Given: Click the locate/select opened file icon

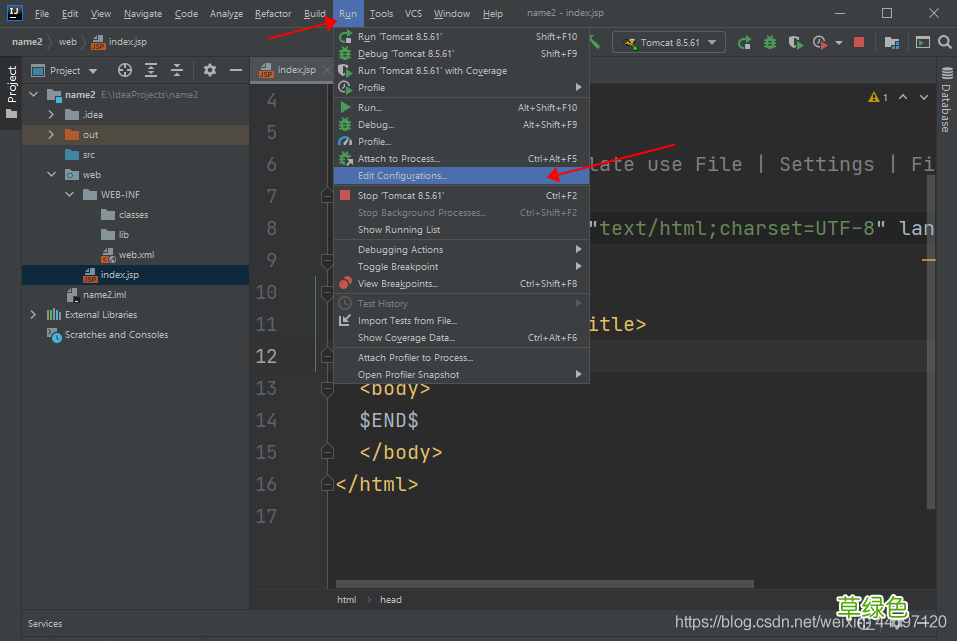Looking at the screenshot, I should click(125, 71).
